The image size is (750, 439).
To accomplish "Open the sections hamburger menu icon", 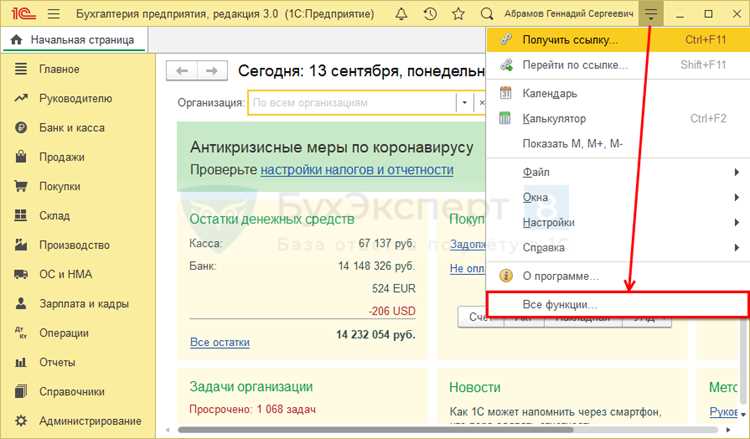I will tap(54, 14).
